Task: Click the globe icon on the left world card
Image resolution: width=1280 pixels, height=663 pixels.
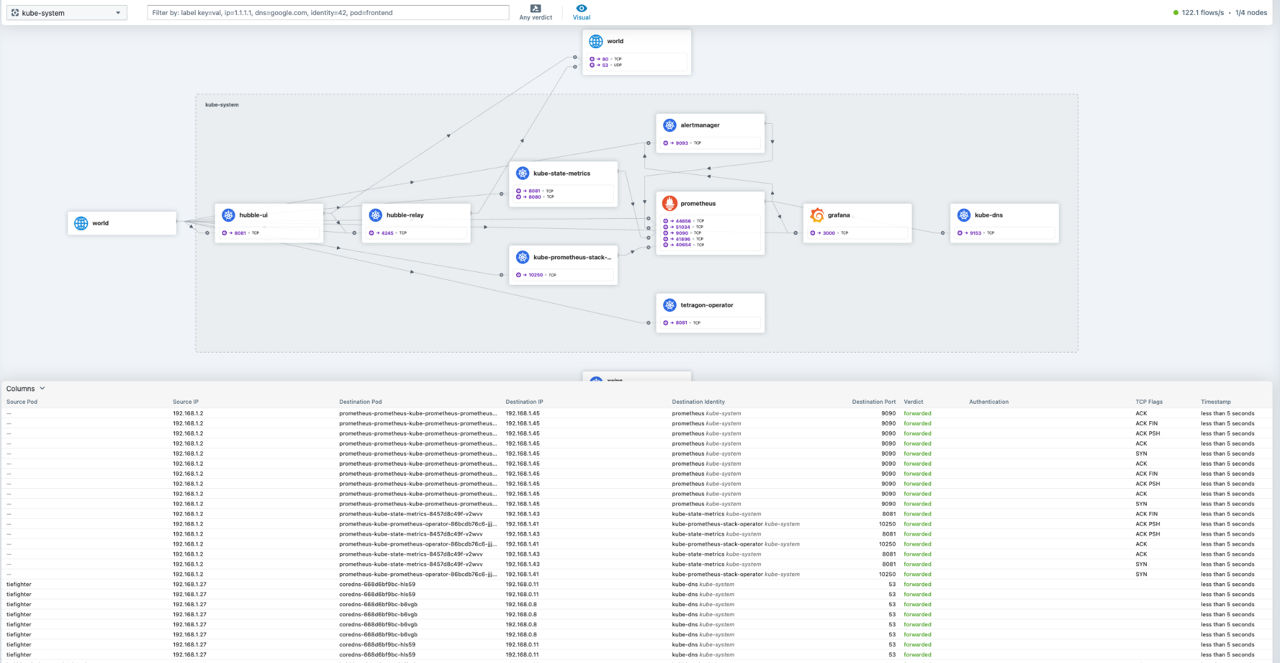Action: 81,223
